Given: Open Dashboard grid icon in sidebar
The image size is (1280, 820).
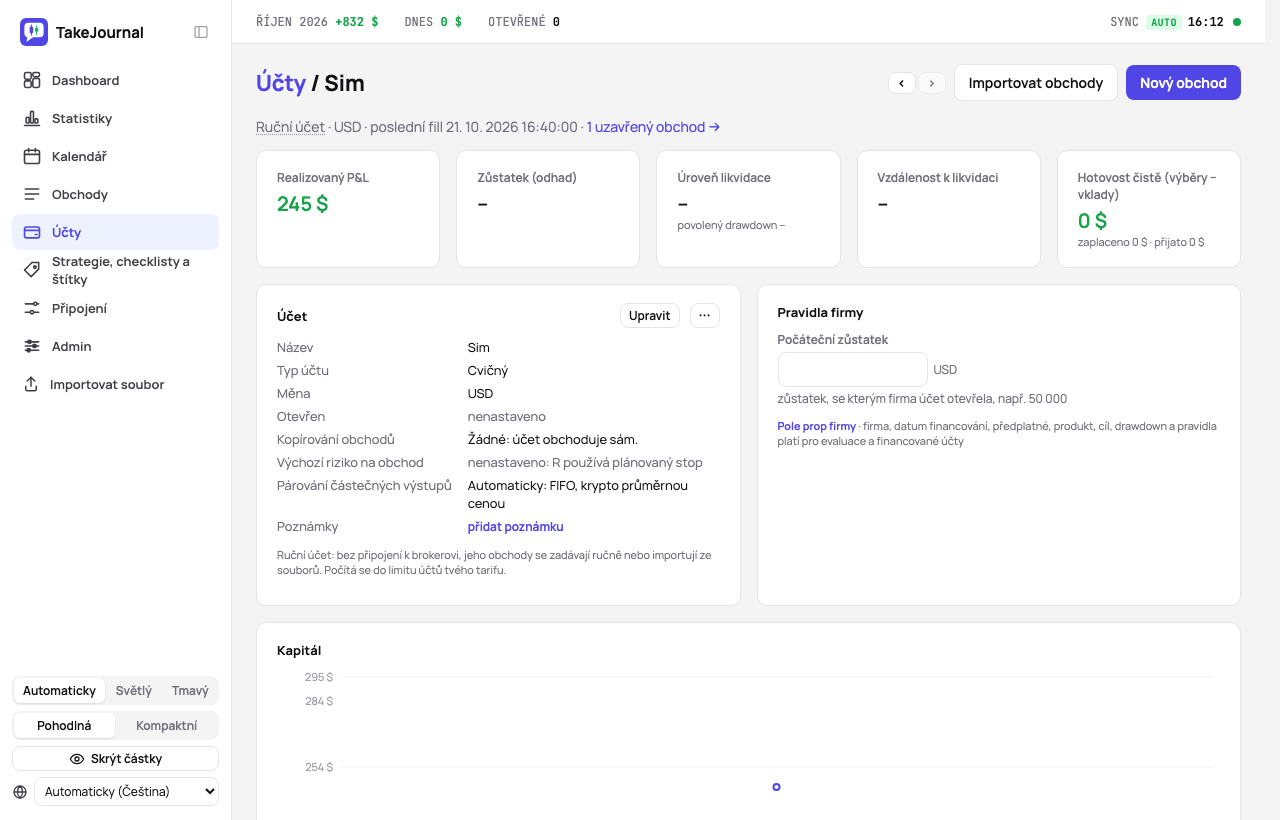Looking at the screenshot, I should pyautogui.click(x=32, y=80).
